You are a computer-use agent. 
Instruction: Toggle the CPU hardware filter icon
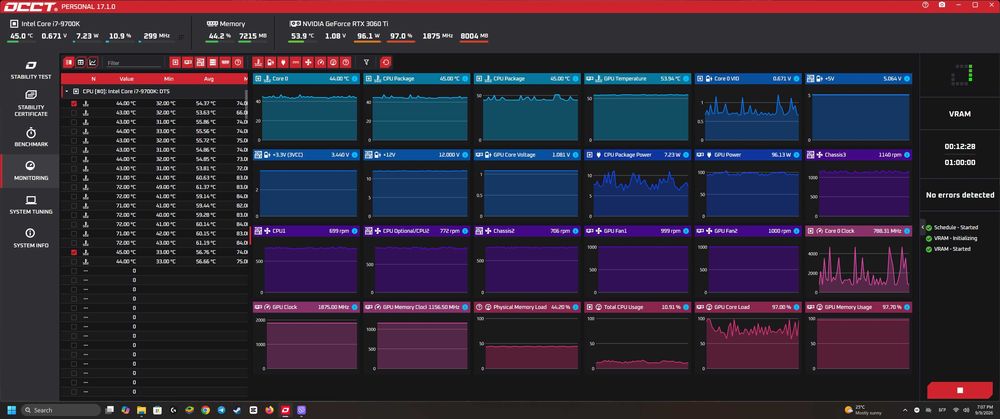click(175, 62)
